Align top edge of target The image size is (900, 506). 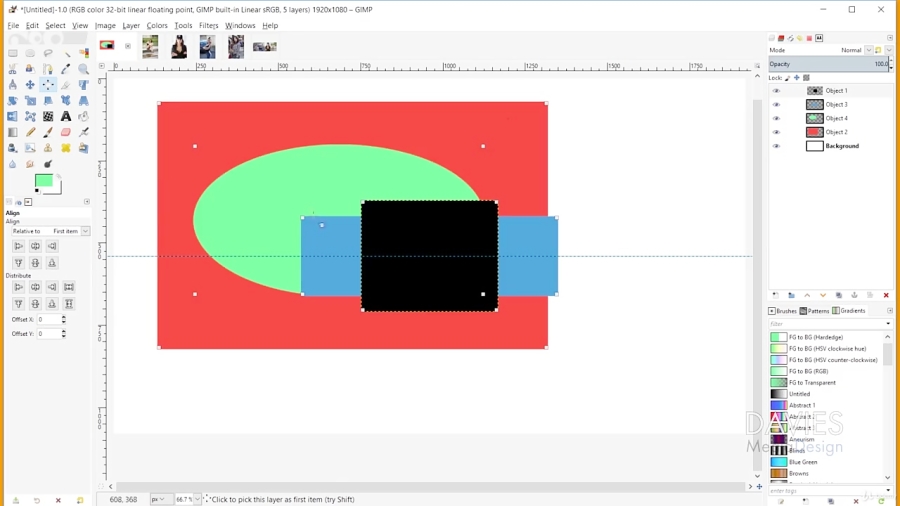18,263
